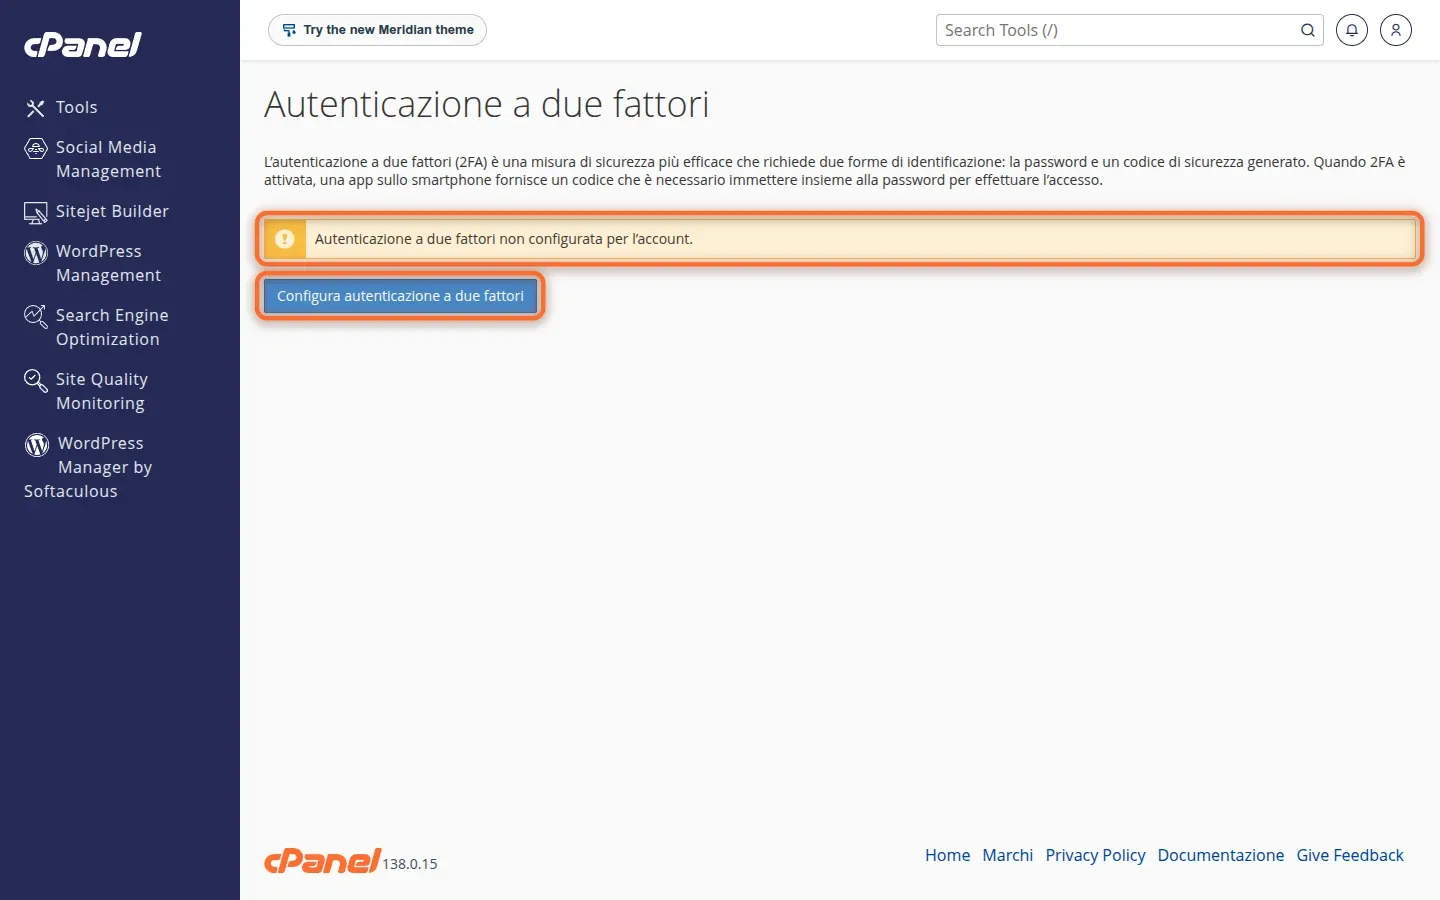Click the paint roller icon in theme button
Viewport: 1440px width, 900px height.
[x=289, y=30]
